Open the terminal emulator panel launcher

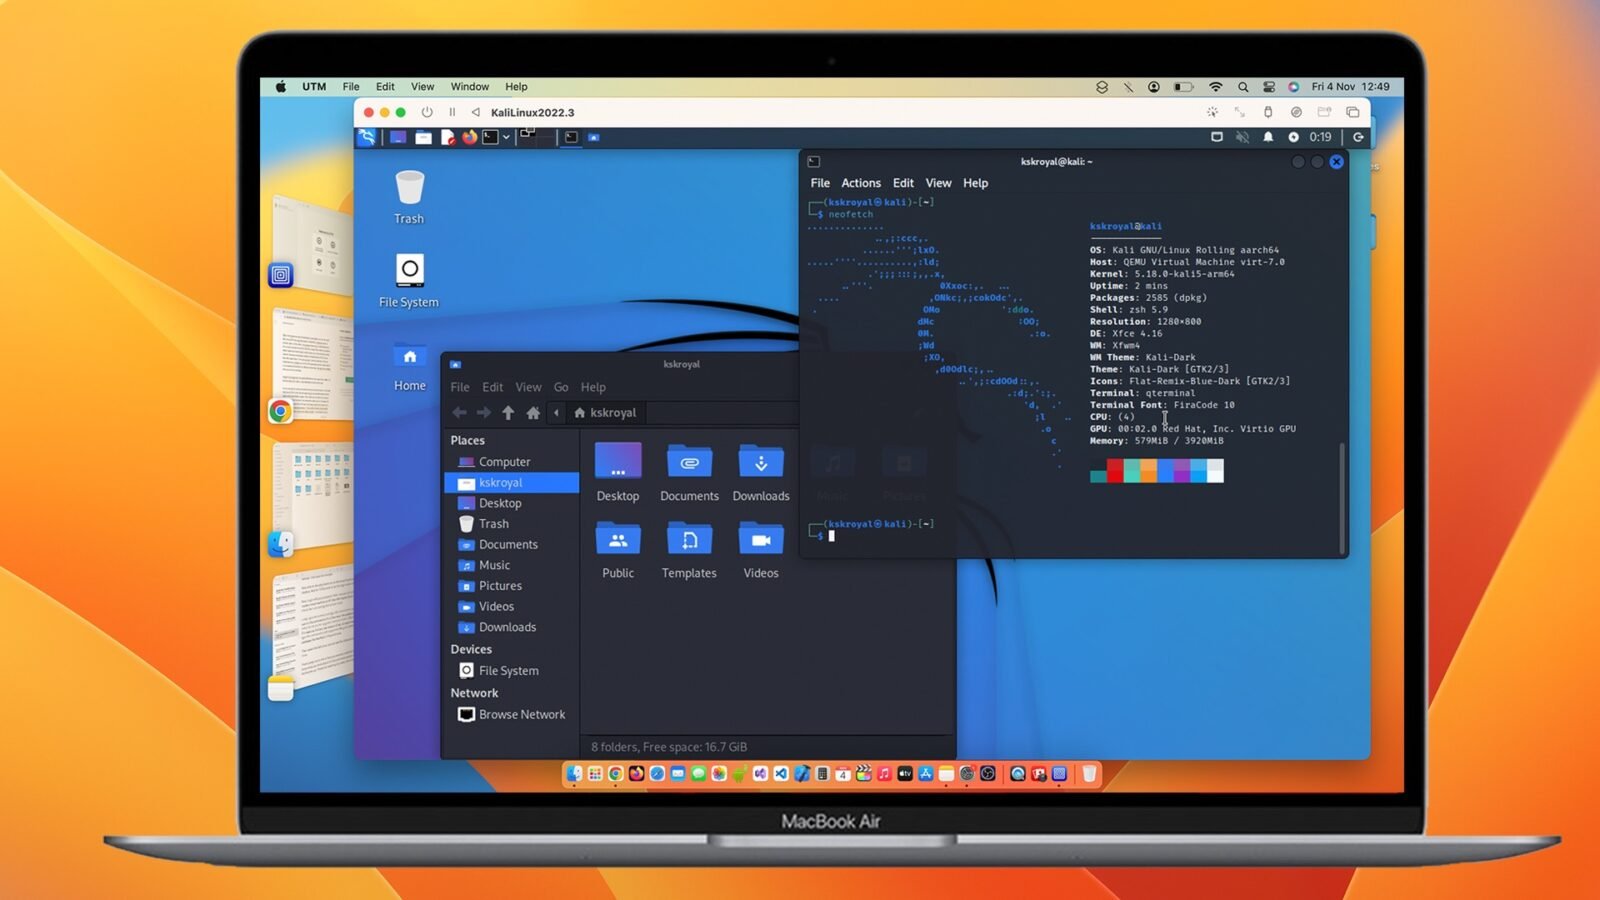tap(490, 137)
